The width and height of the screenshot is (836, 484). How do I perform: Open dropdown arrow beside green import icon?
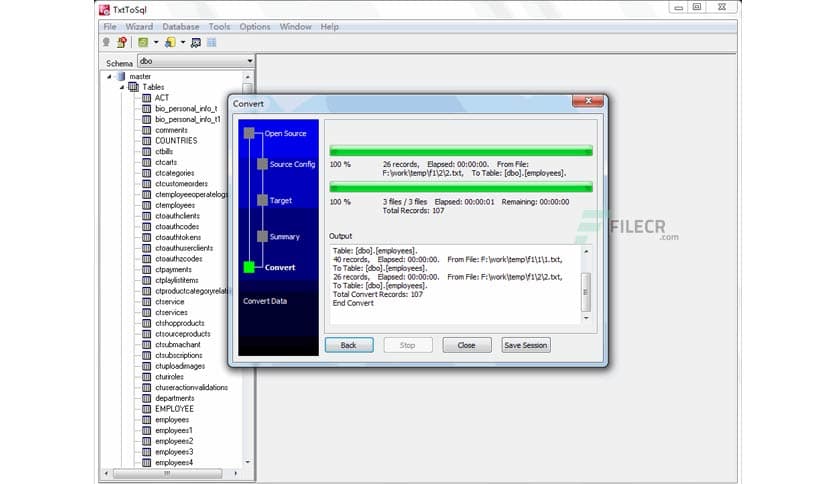pyautogui.click(x=156, y=42)
